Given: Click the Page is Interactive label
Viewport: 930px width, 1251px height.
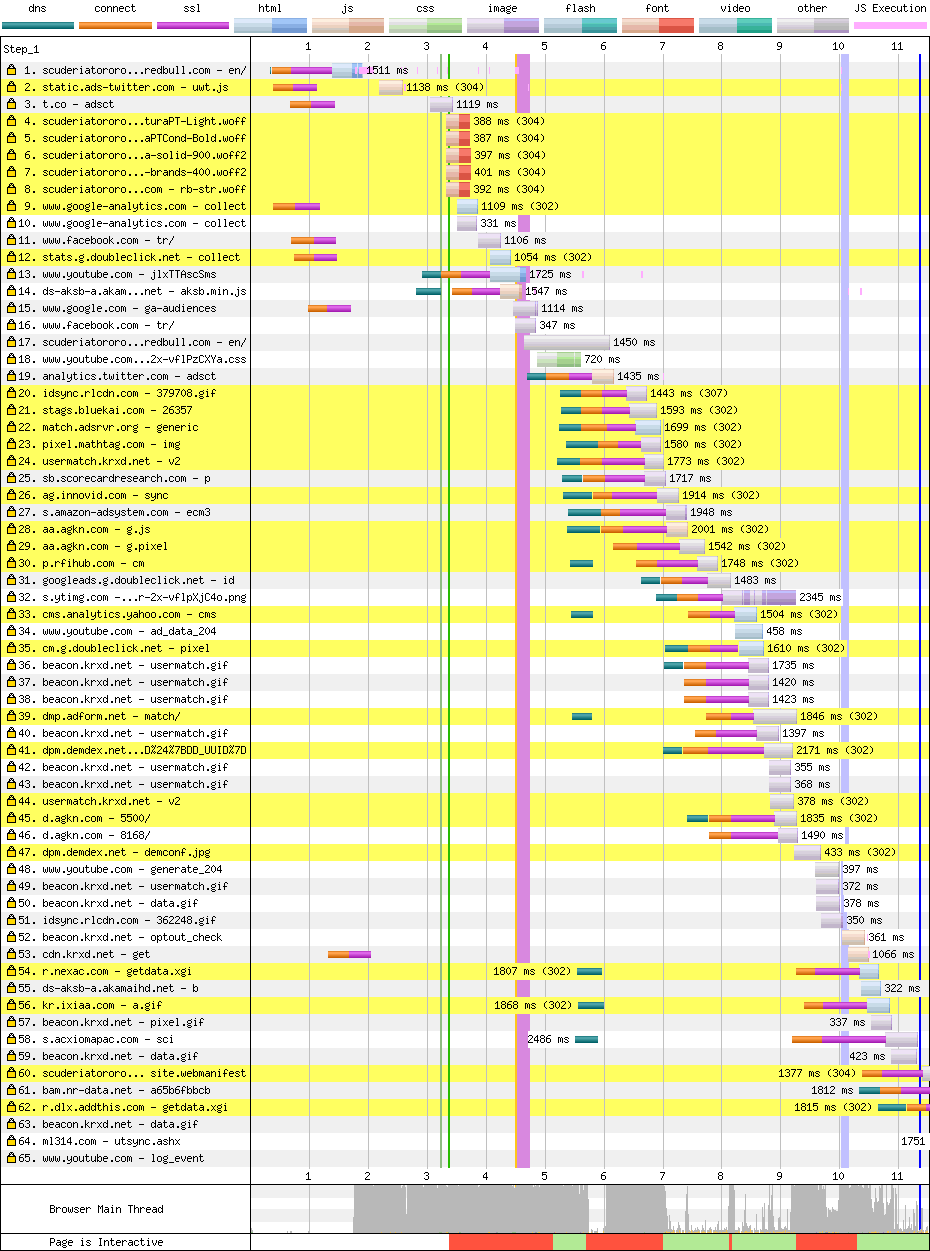Looking at the screenshot, I should tap(106, 1242).
